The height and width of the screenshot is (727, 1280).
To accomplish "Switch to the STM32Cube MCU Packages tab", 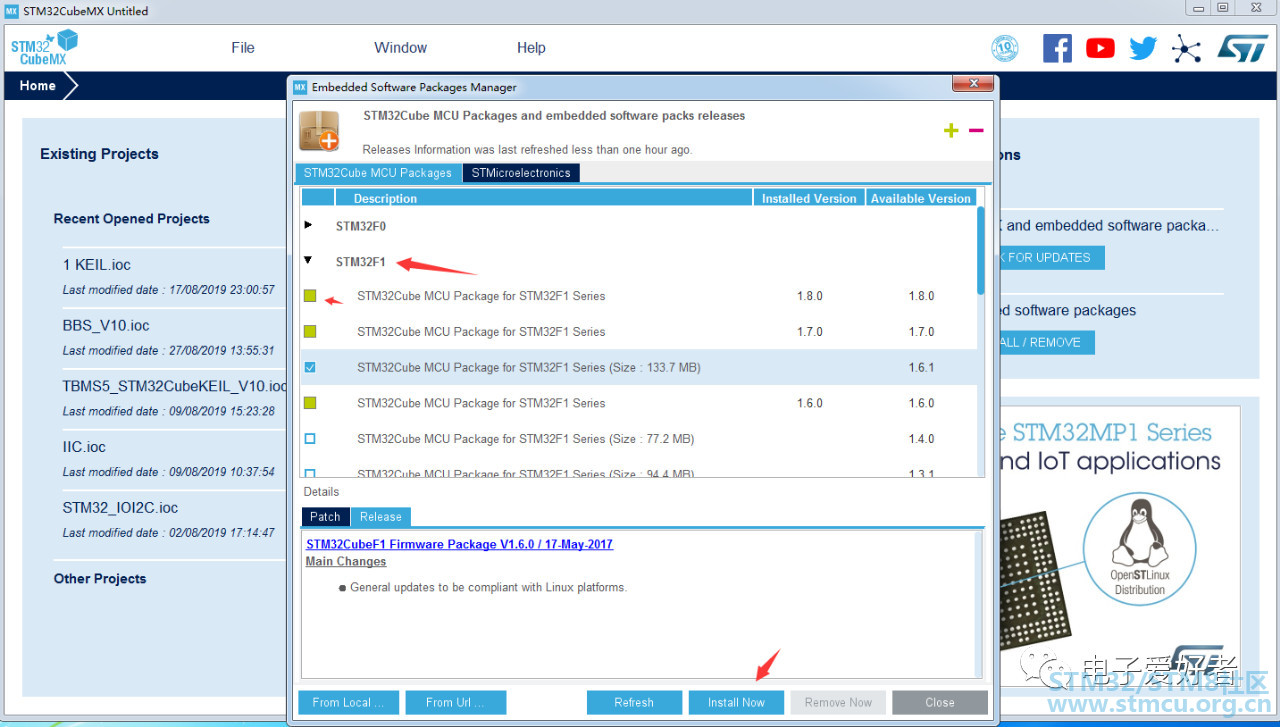I will (x=378, y=173).
